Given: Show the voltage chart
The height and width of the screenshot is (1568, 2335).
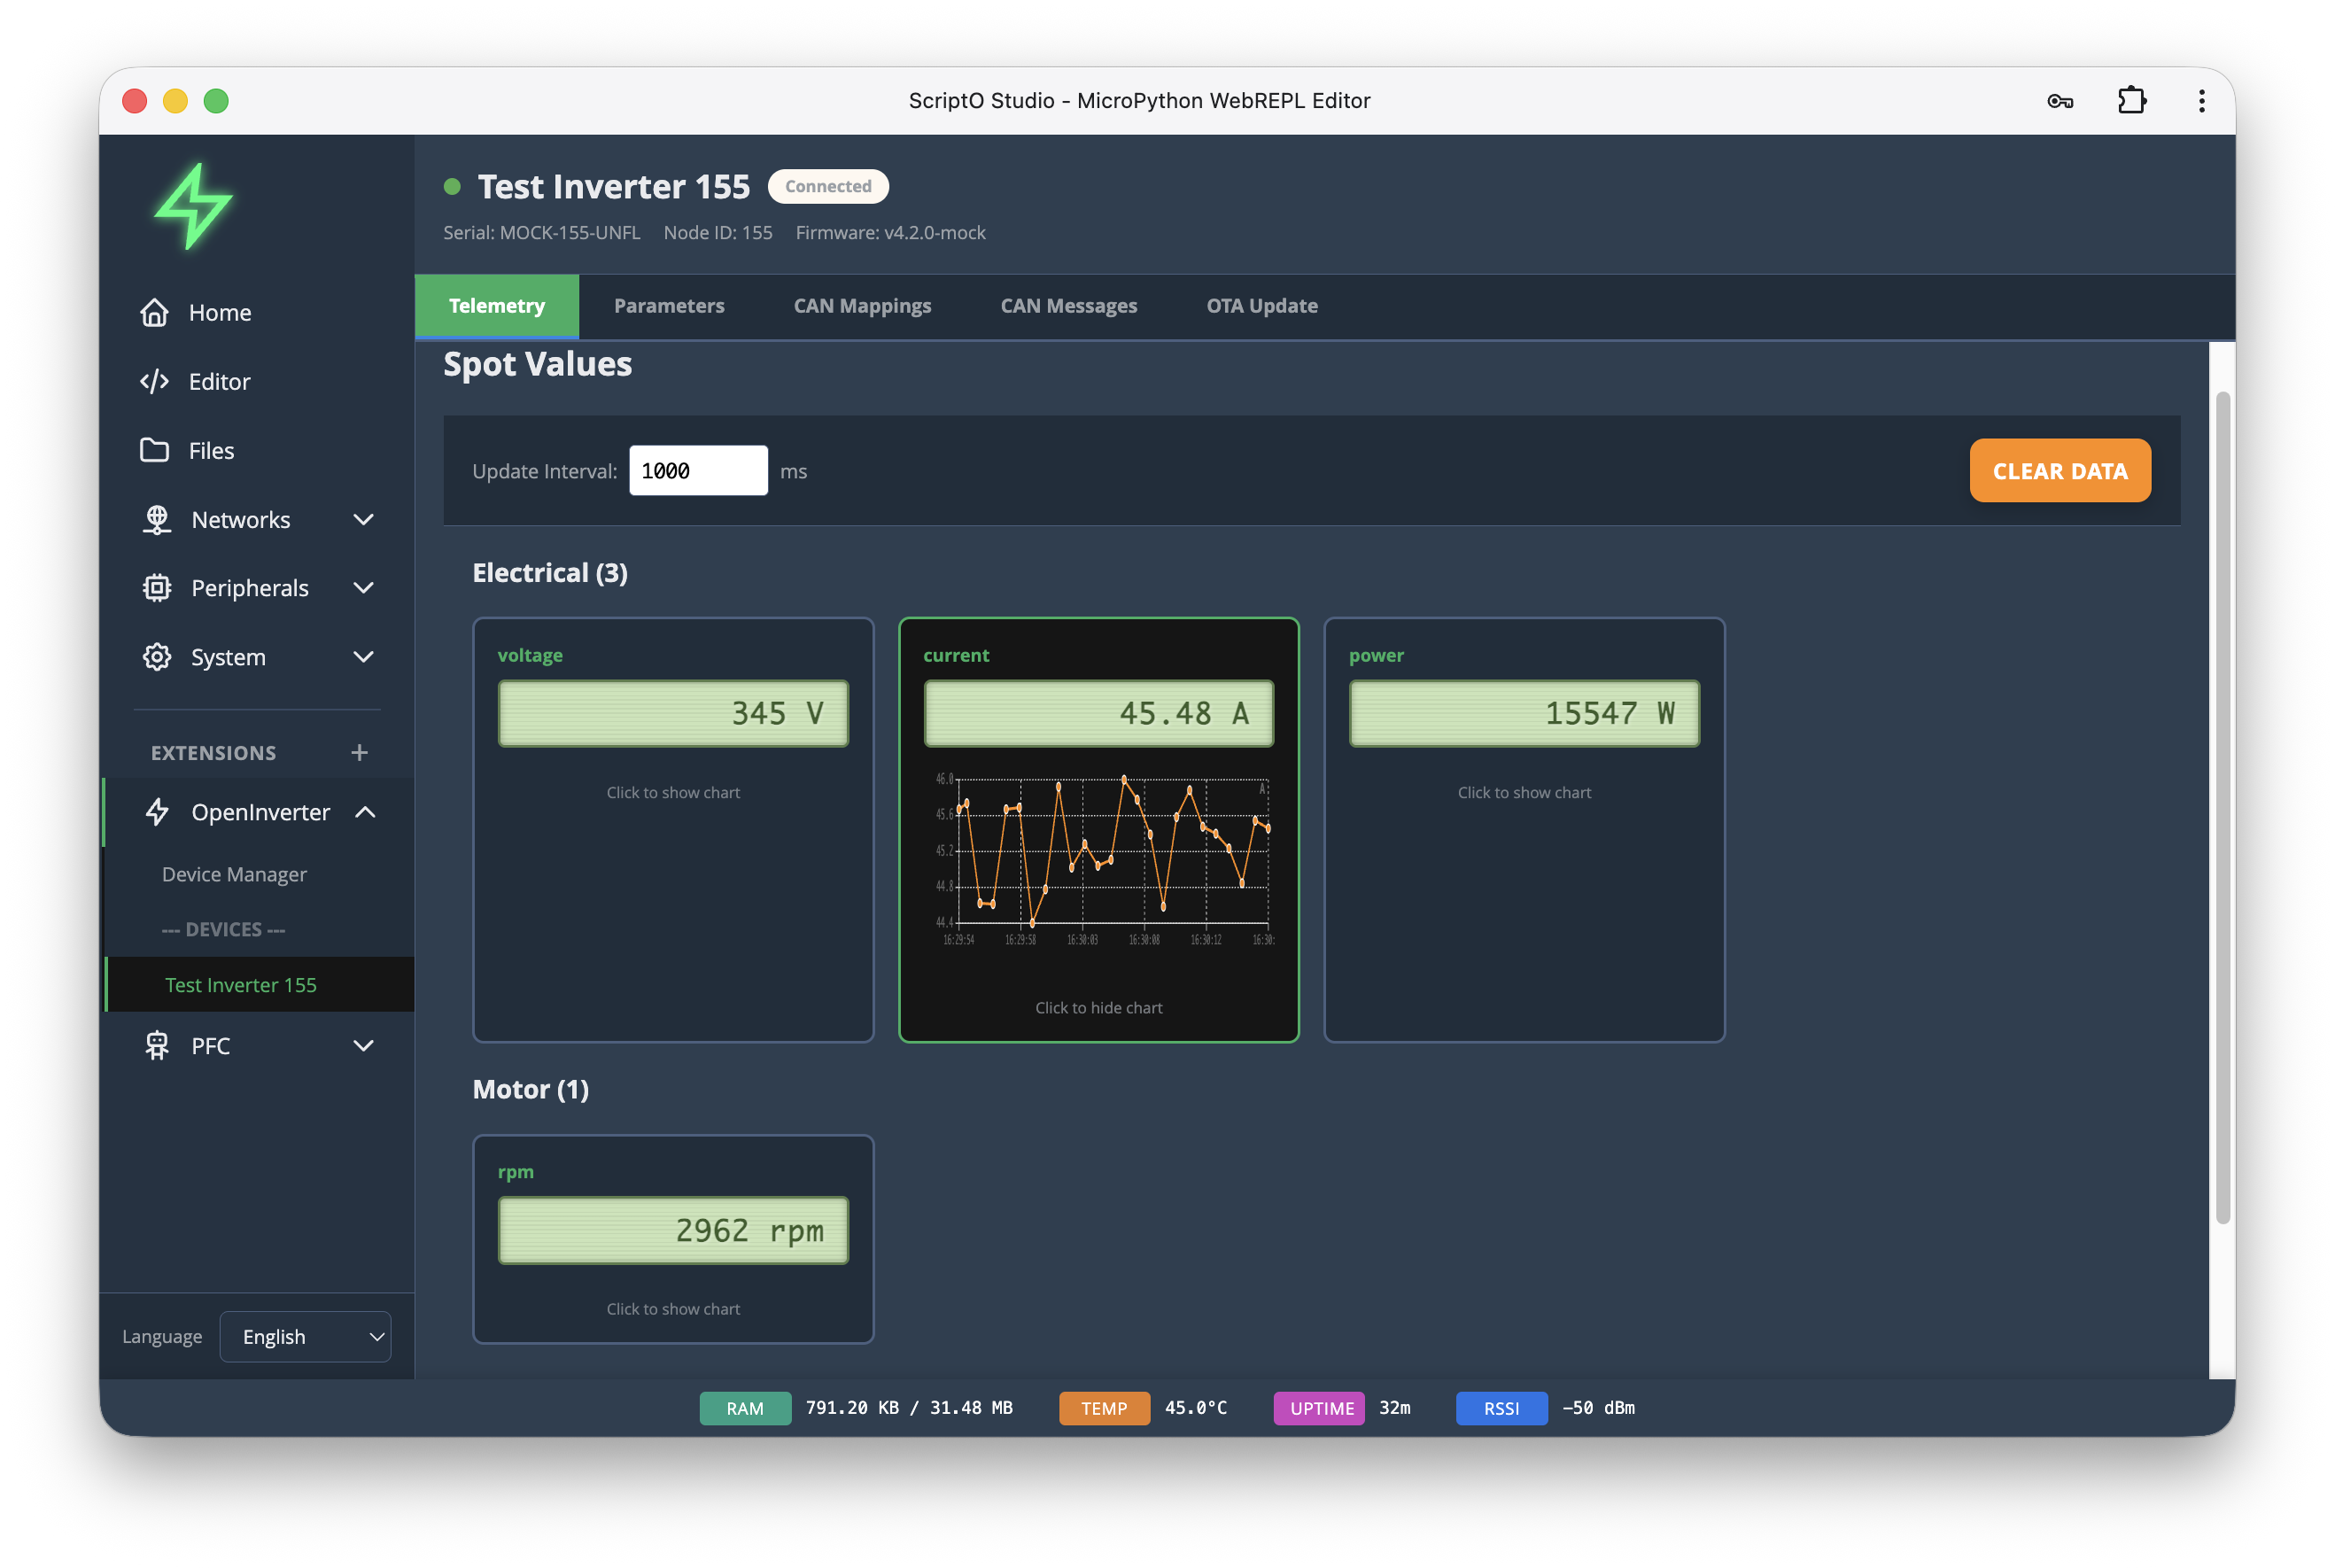Looking at the screenshot, I should (x=673, y=792).
